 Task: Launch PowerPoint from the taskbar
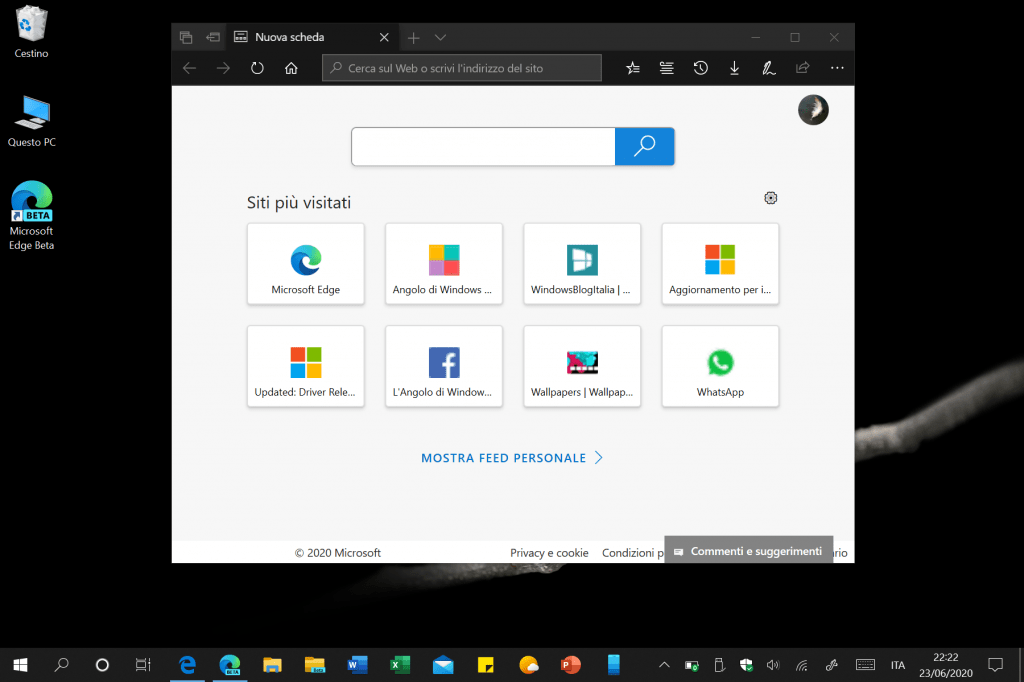tap(571, 665)
